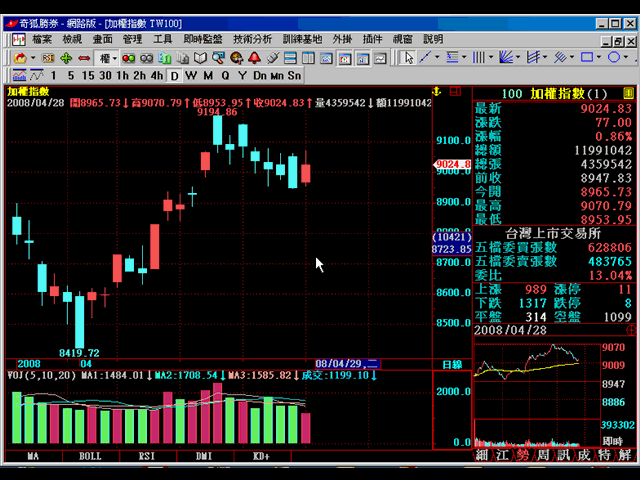Expand the trend line tool dropdown arrow
The width and height of the screenshot is (640, 480).
[x=437, y=58]
